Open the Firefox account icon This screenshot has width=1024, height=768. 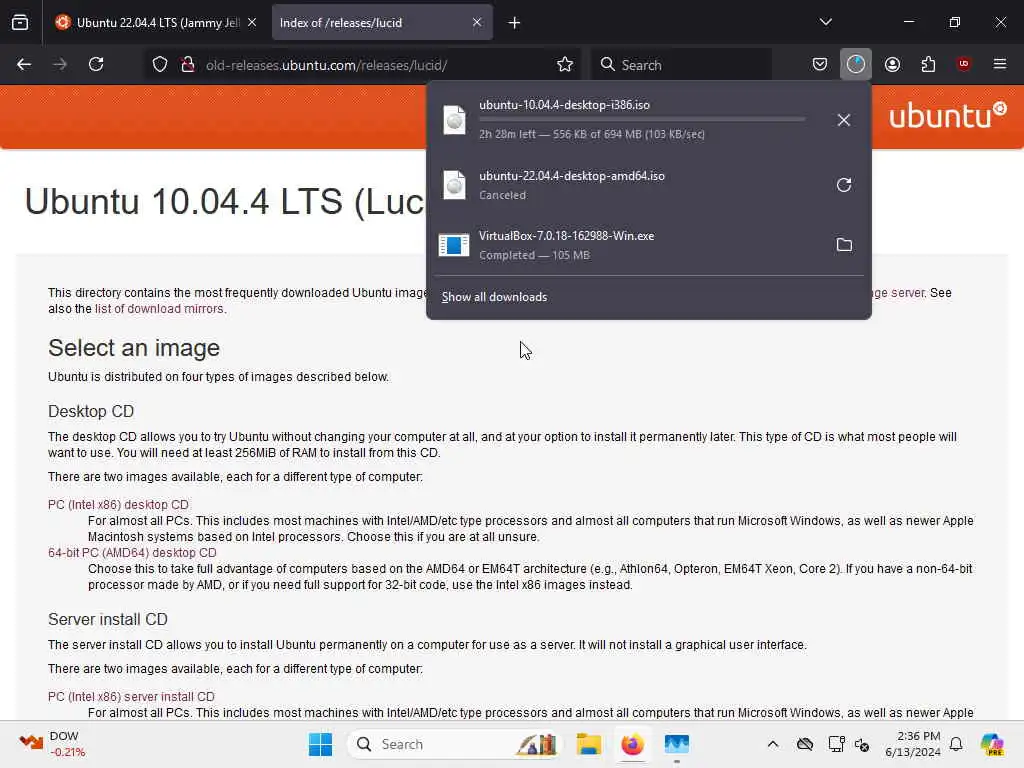point(892,64)
